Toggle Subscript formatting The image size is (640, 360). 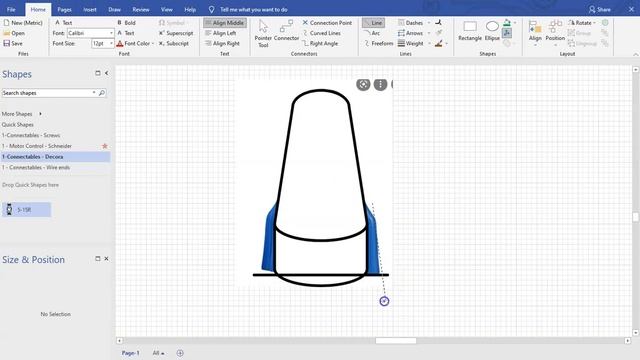point(174,43)
